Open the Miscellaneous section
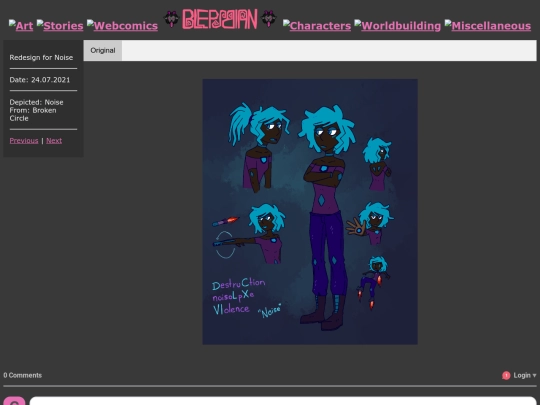540x405 pixels. [x=488, y=25]
